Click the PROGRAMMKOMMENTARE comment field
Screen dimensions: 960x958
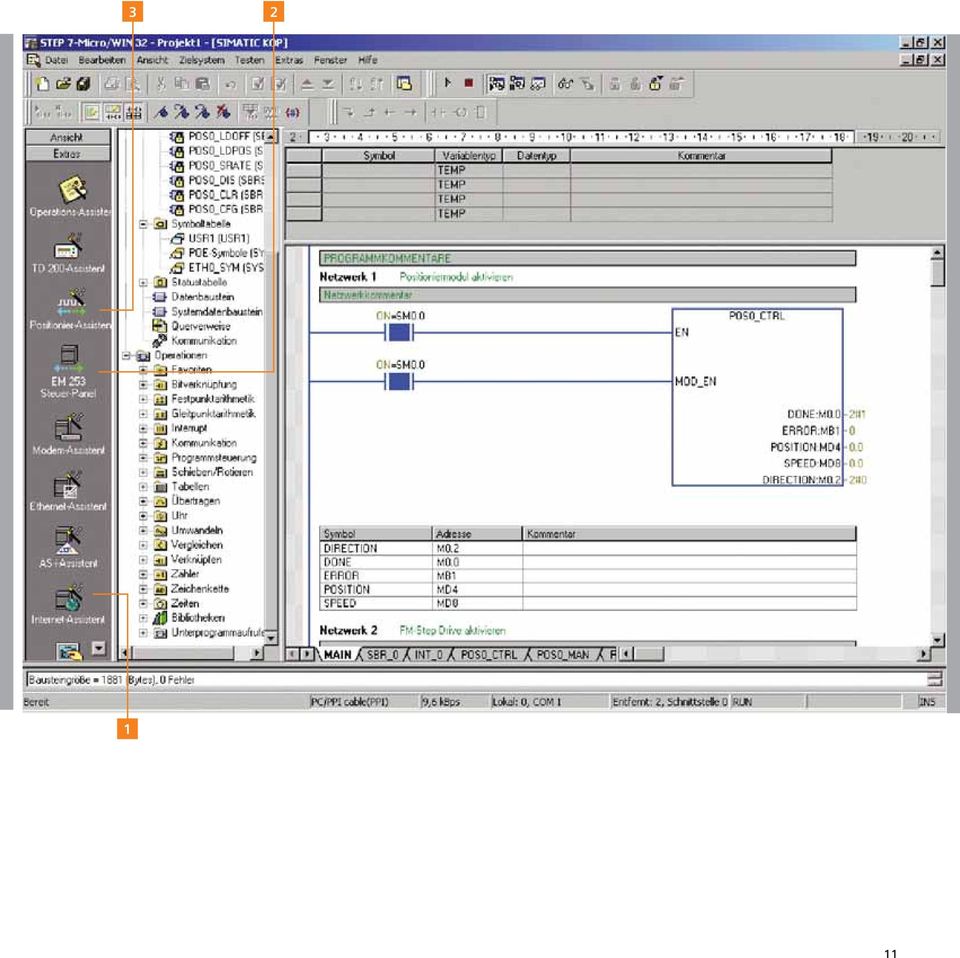click(587, 258)
